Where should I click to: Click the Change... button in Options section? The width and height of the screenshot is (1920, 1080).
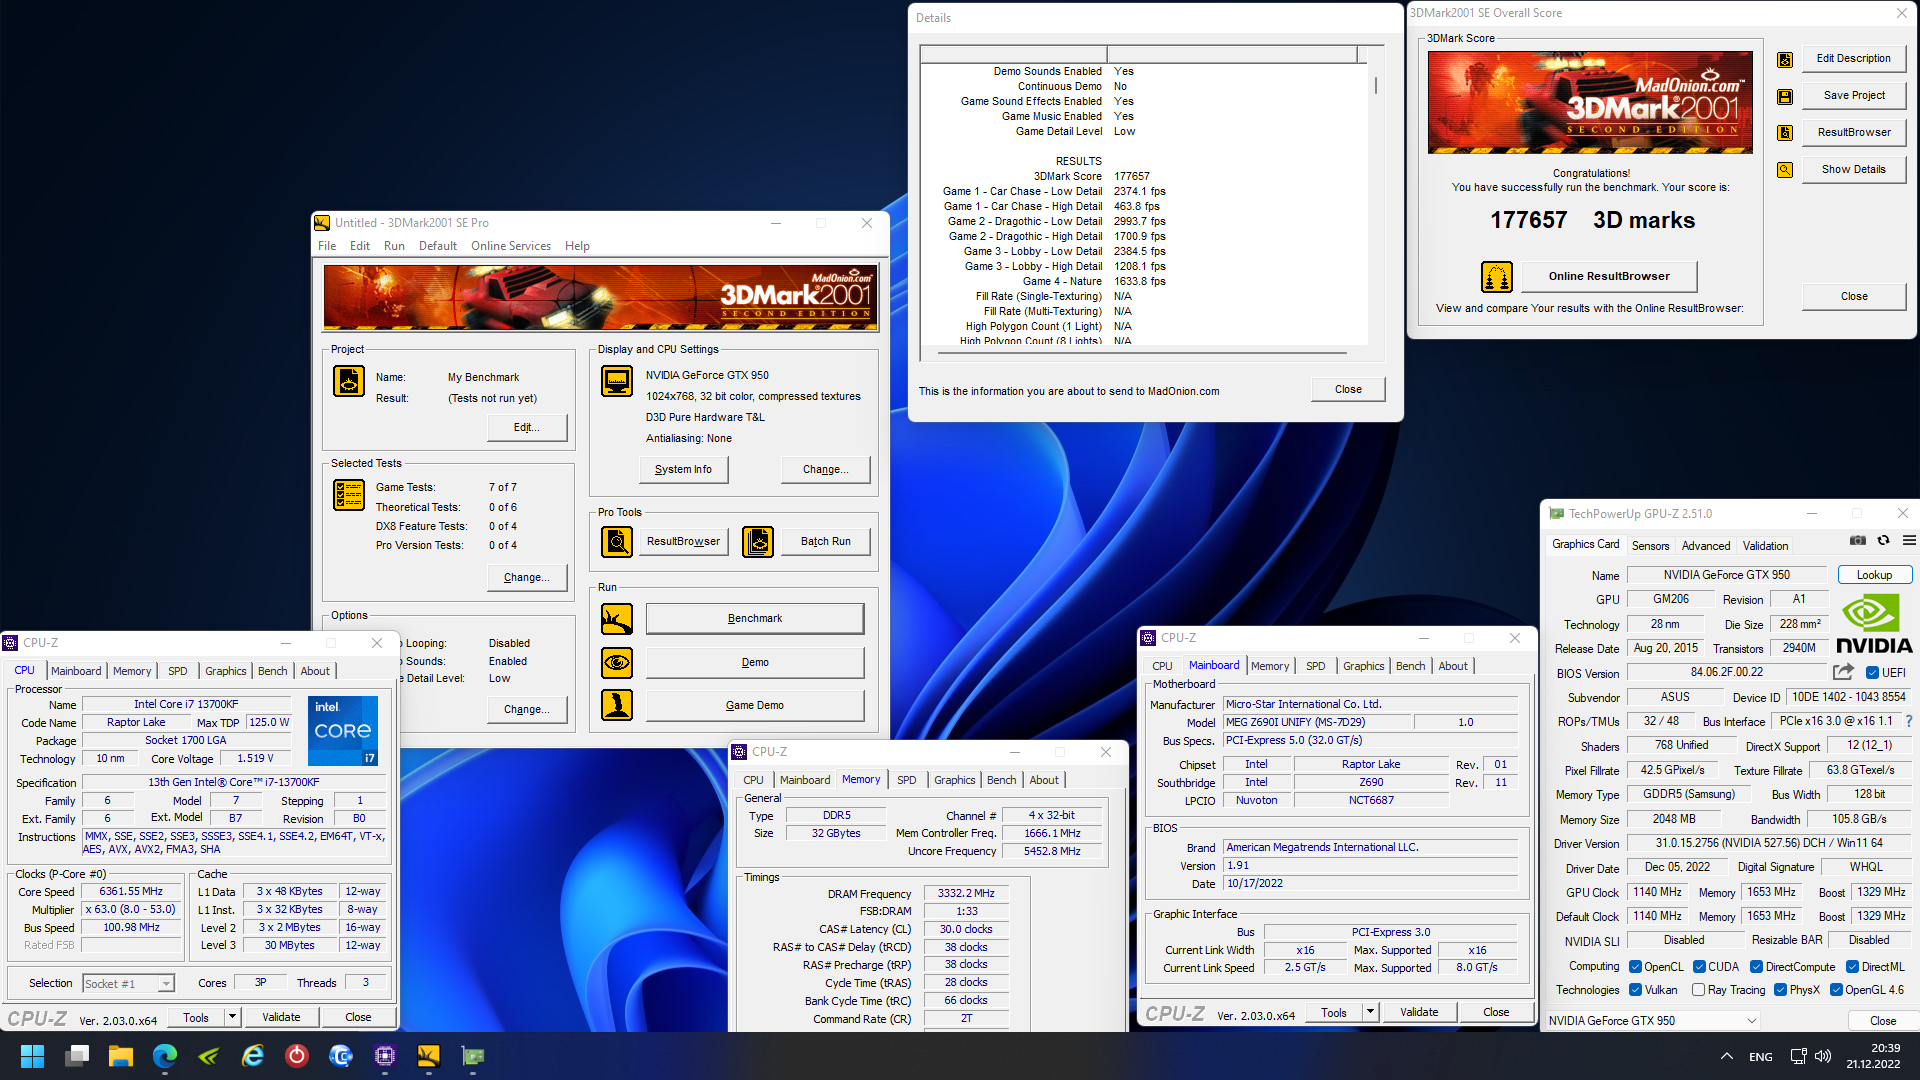(x=527, y=709)
